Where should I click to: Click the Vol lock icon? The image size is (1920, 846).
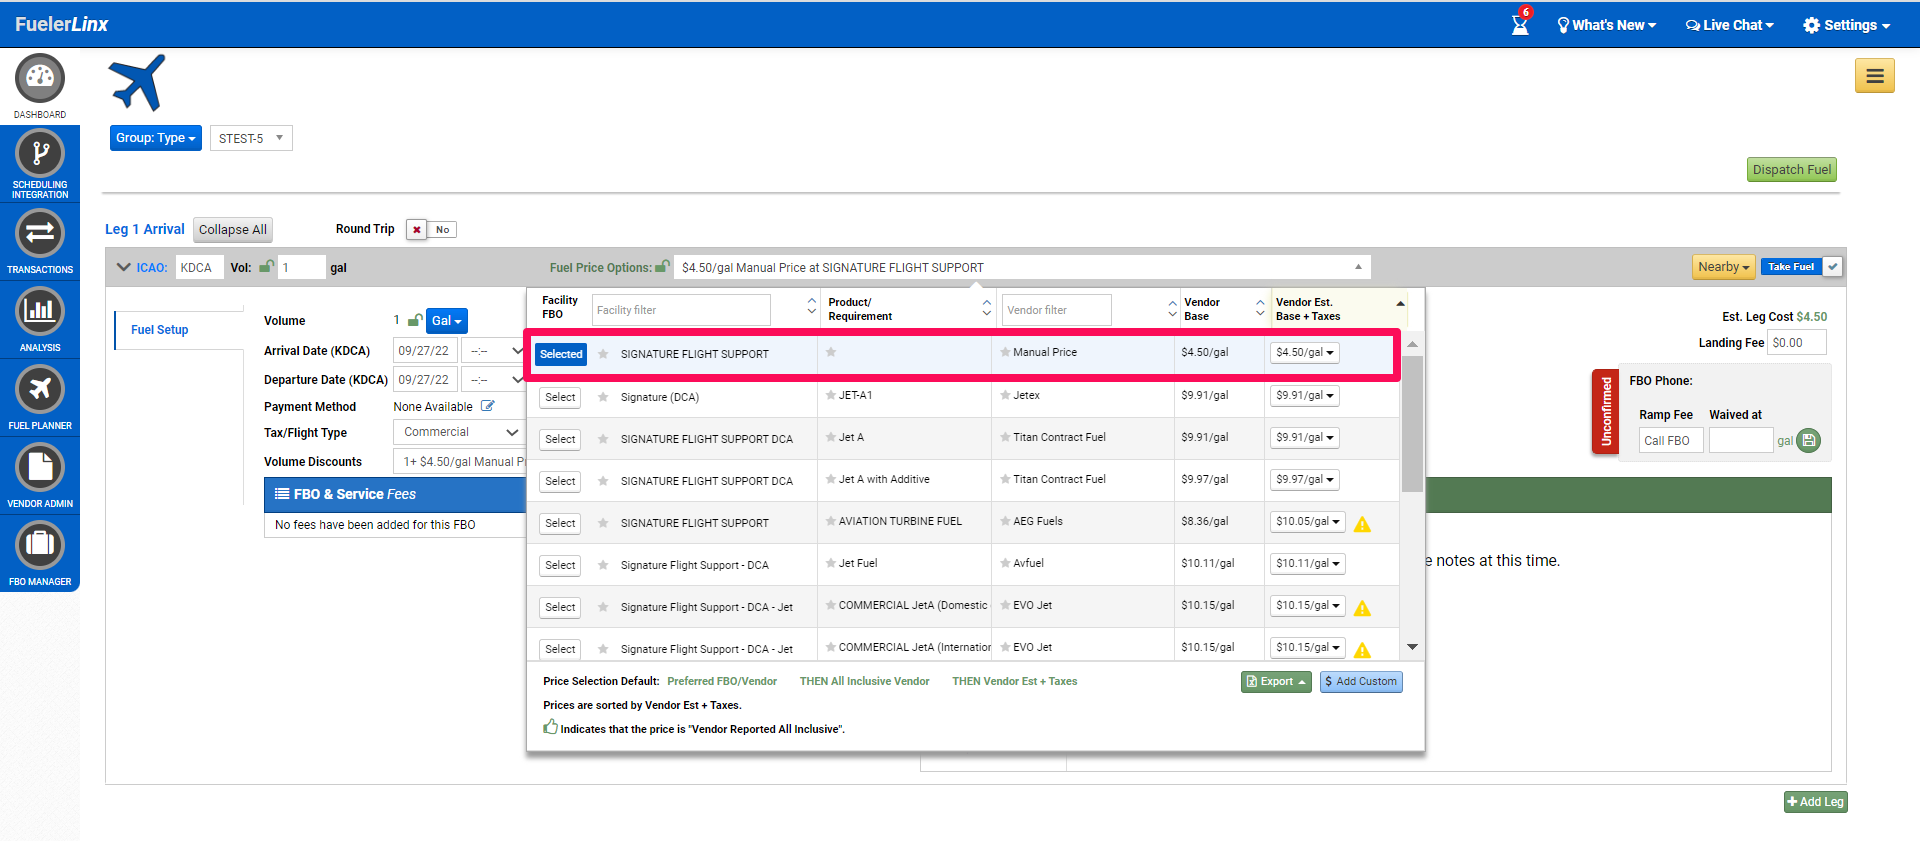(x=267, y=266)
